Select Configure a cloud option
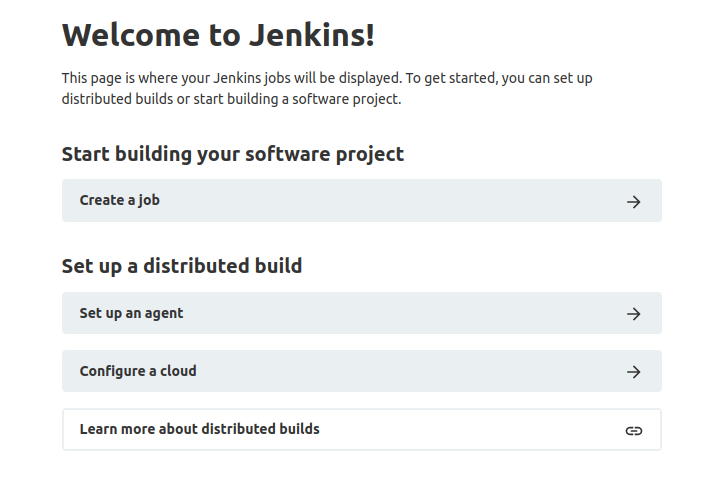The image size is (728, 477). tap(362, 371)
